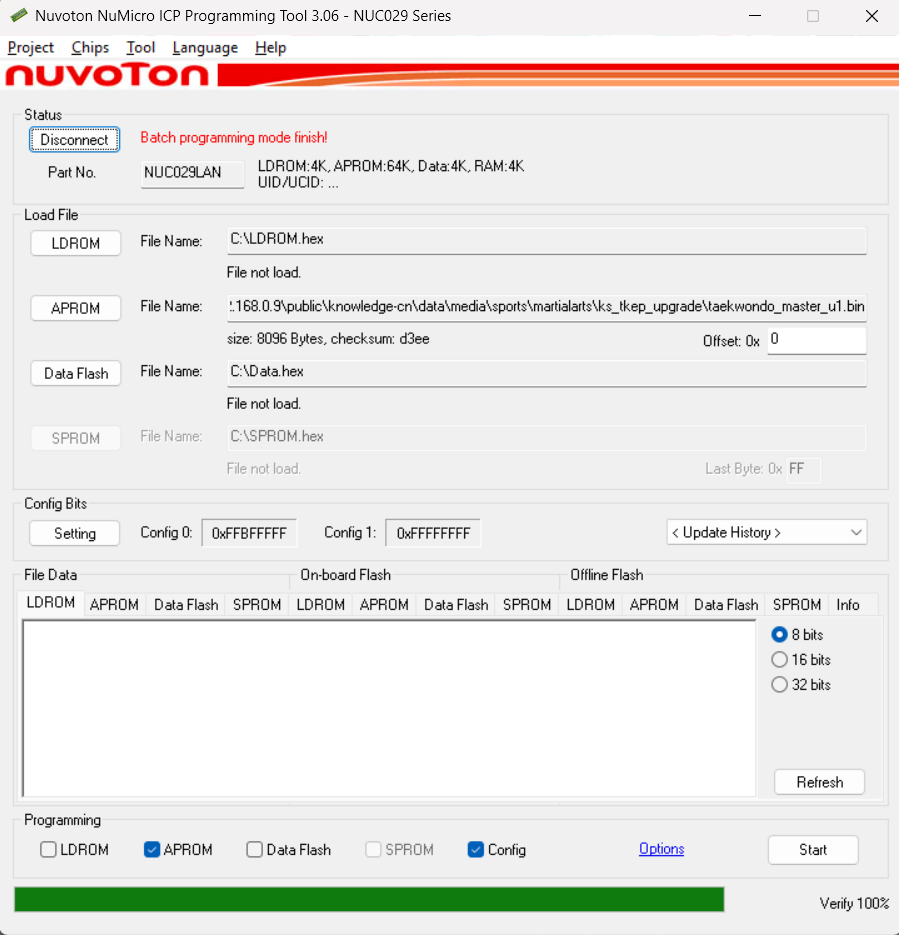Open the Config Bits Setting button
Image resolution: width=899 pixels, height=935 pixels.
point(75,533)
